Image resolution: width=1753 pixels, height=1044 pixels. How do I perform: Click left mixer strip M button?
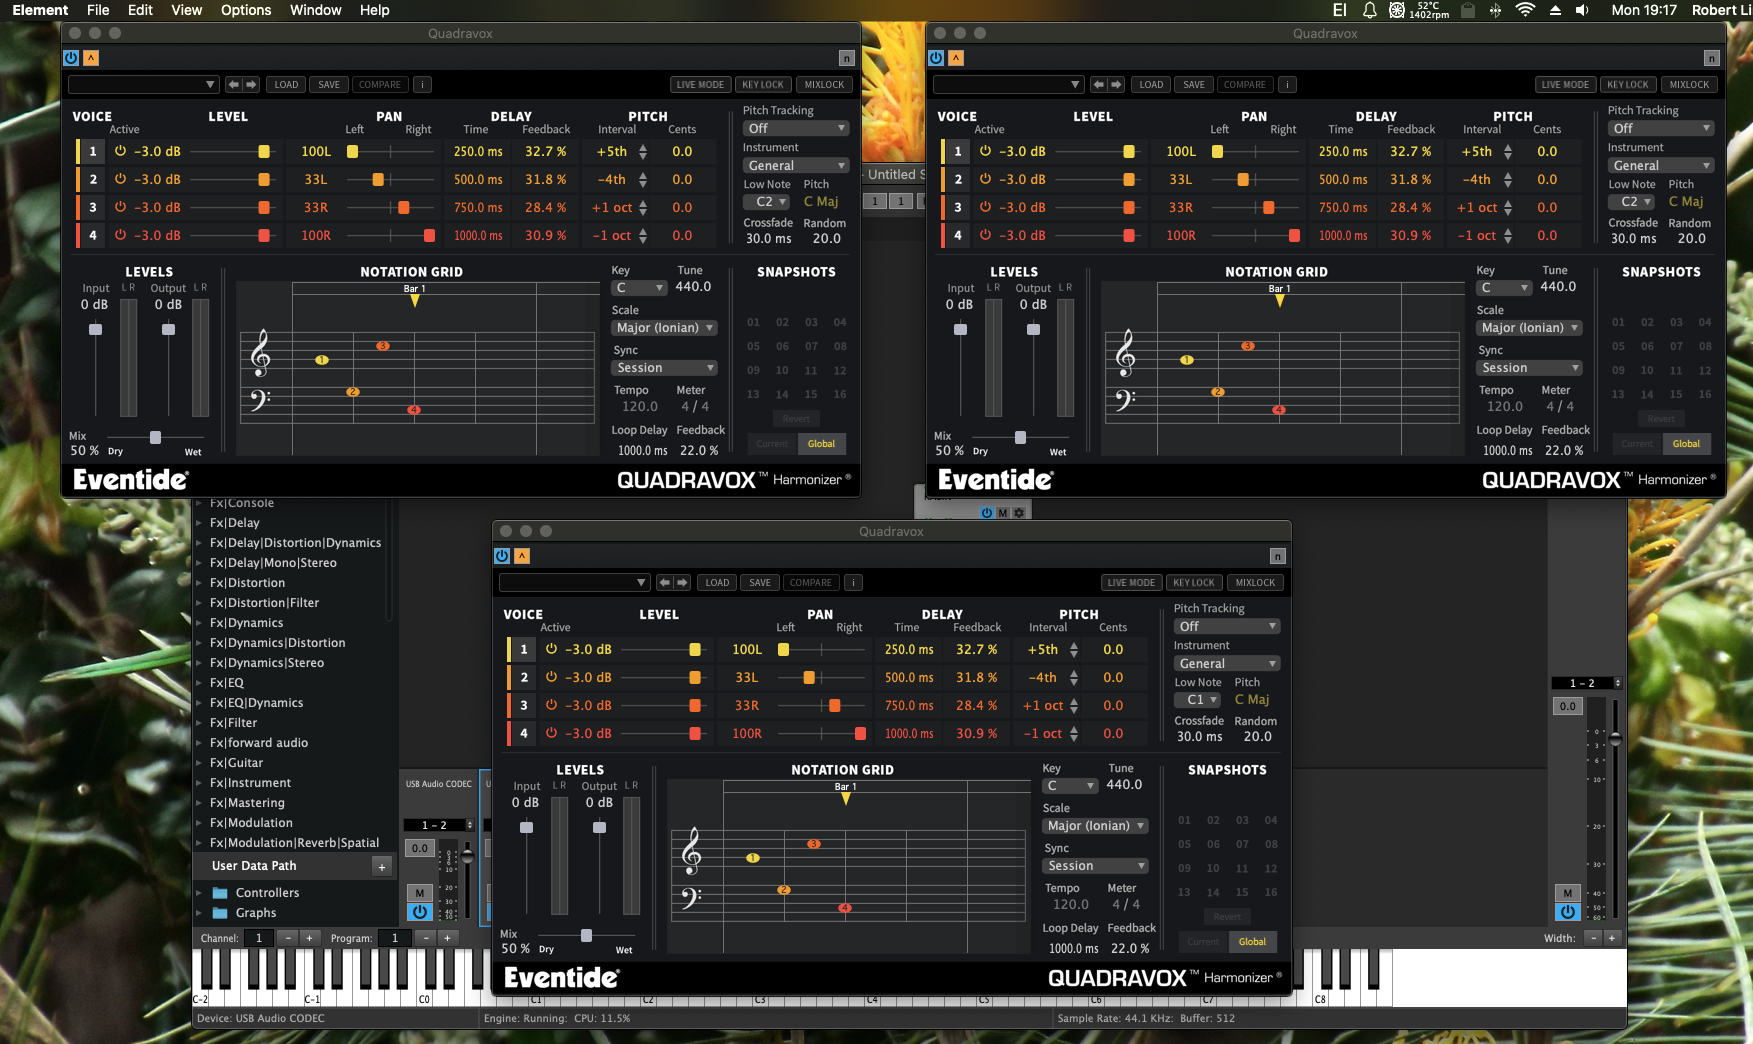click(x=420, y=893)
